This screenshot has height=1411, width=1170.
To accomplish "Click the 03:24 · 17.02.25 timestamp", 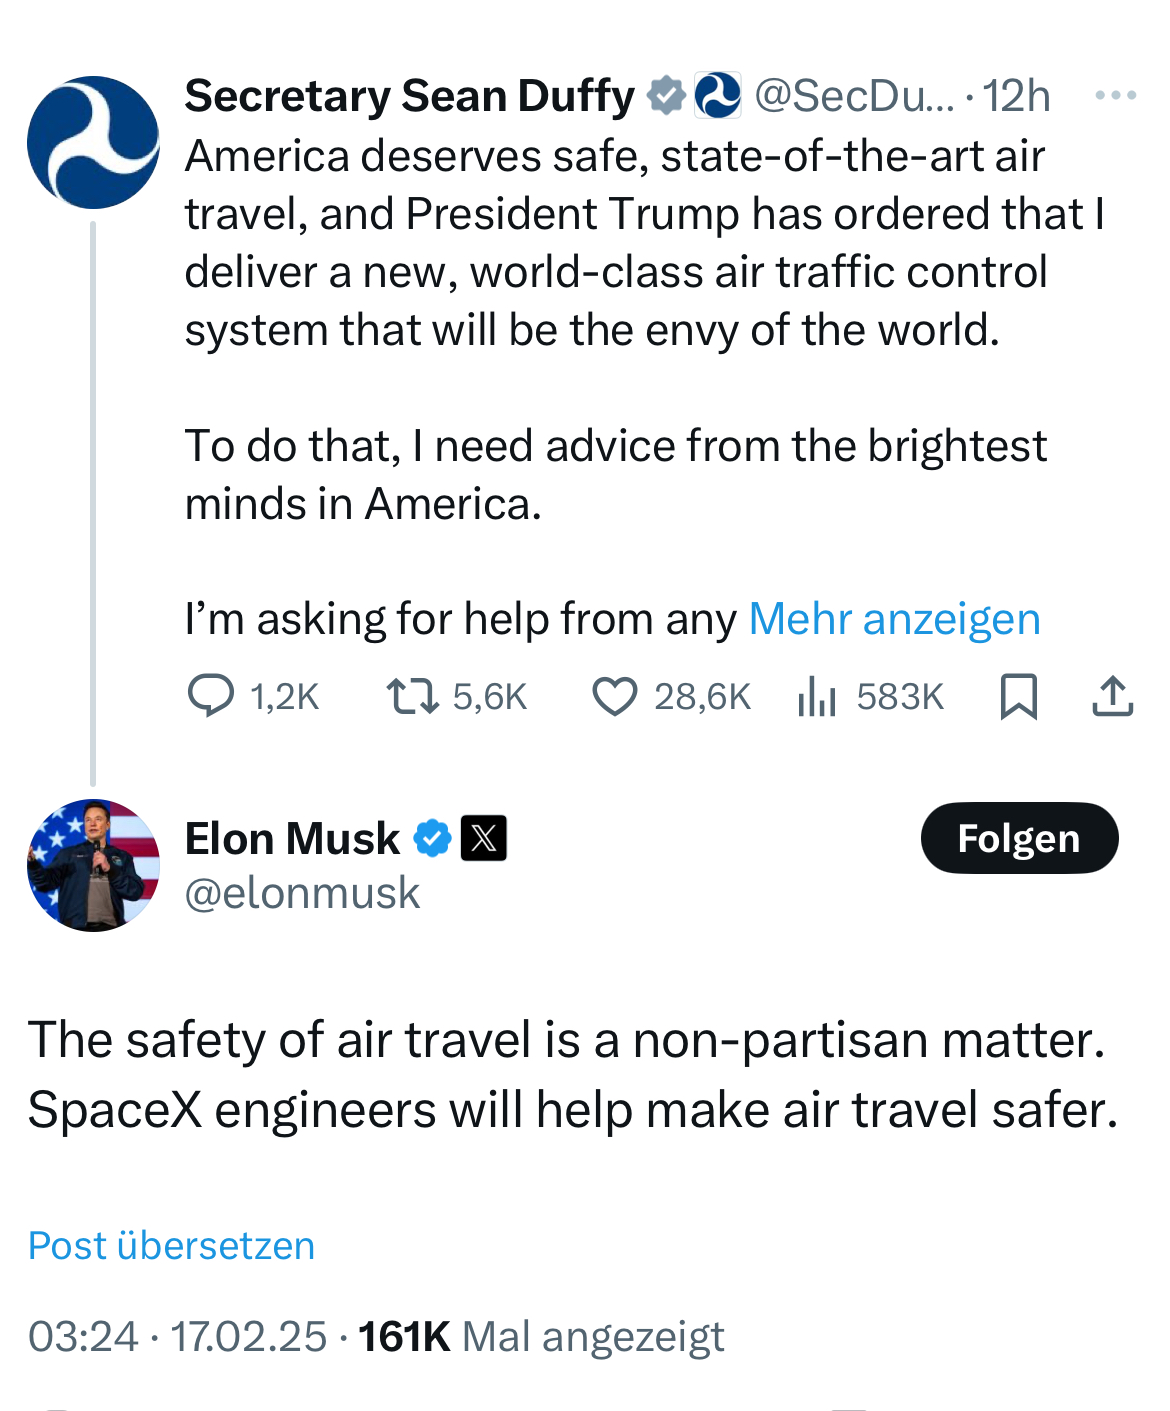I will 177,1337.
